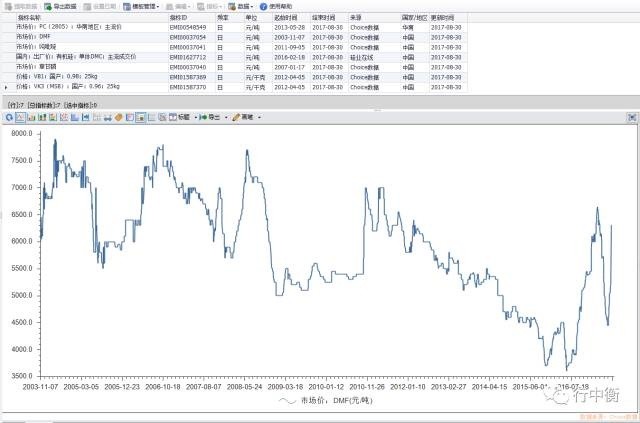Click the 国家/地区 column header
This screenshot has height=423, width=640.
(414, 18)
